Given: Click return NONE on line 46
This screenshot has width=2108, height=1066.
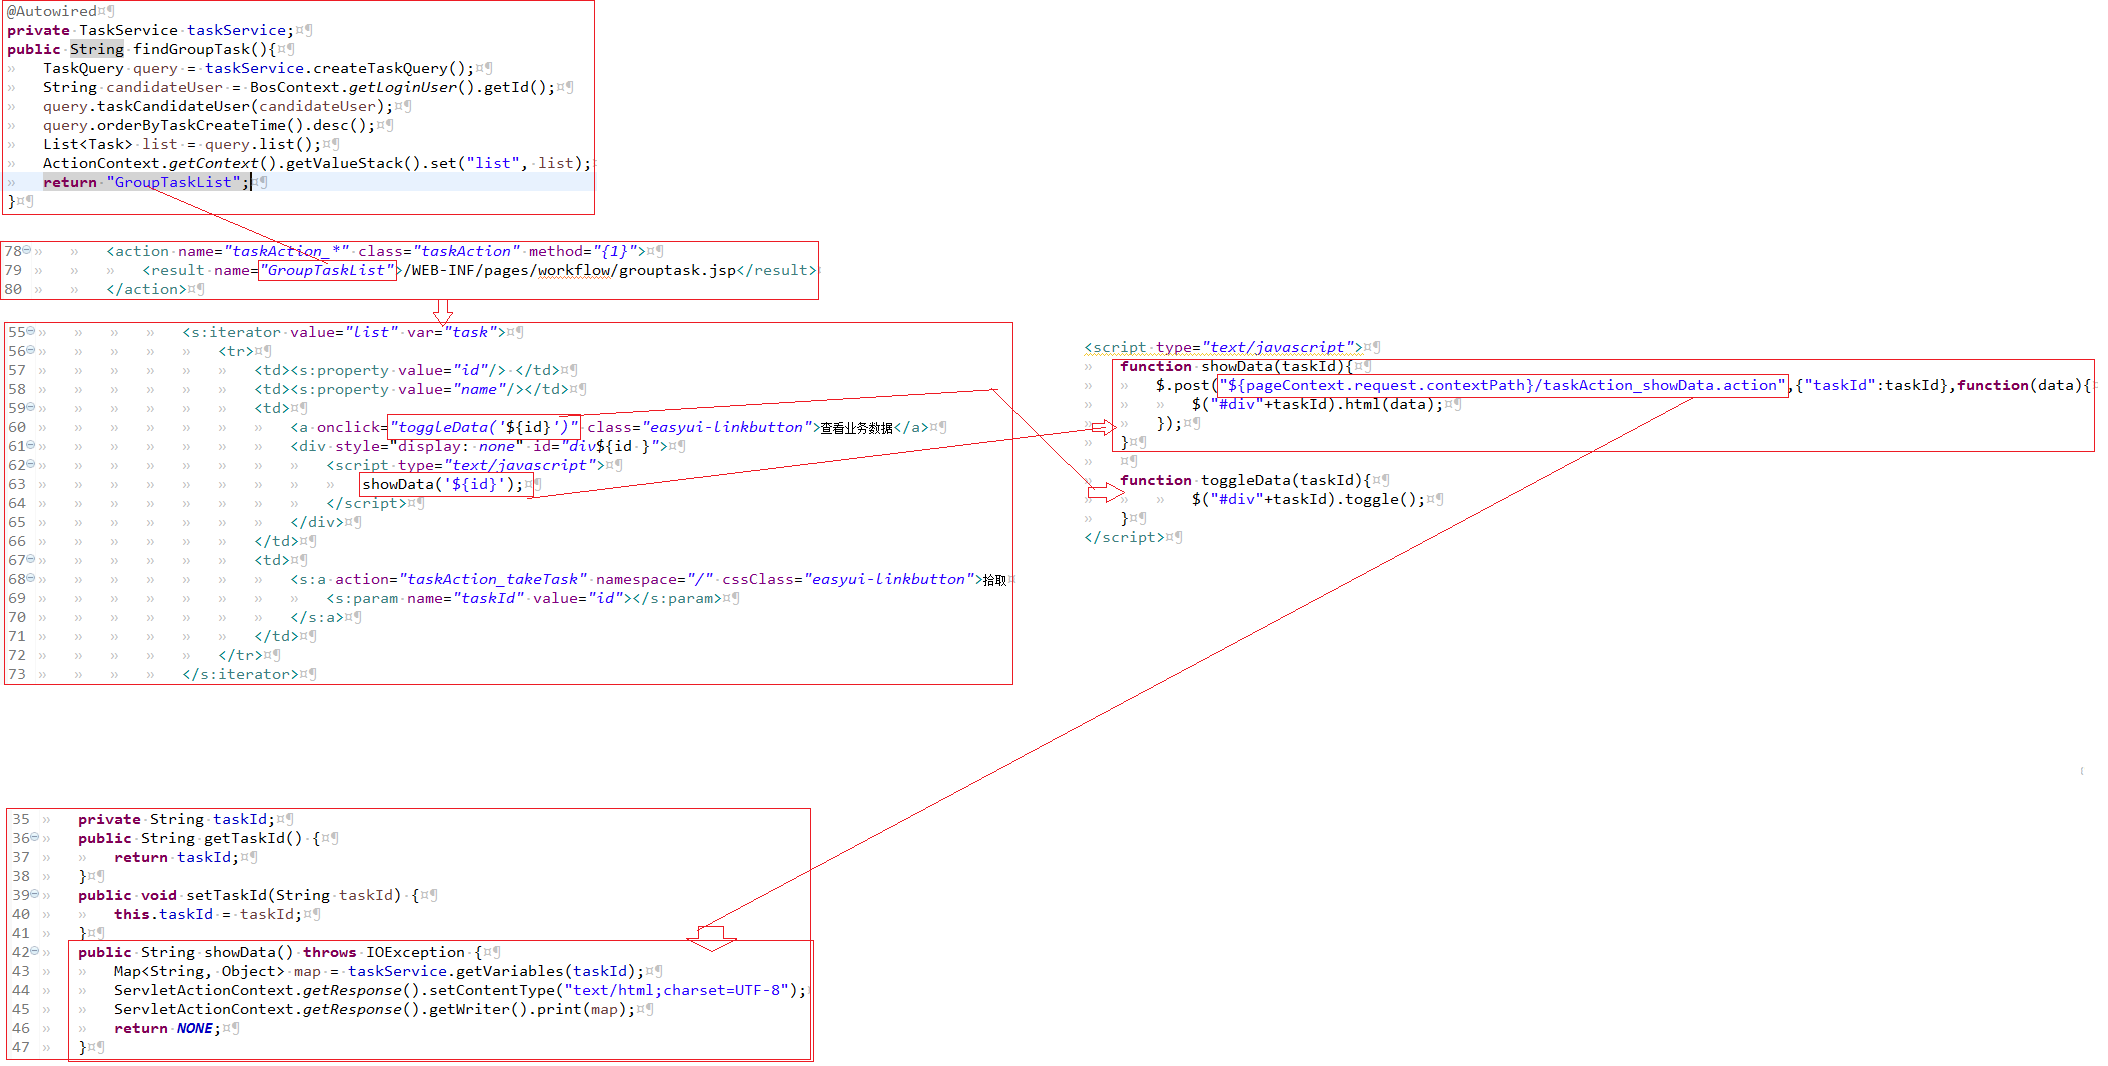Looking at the screenshot, I should point(163,1028).
